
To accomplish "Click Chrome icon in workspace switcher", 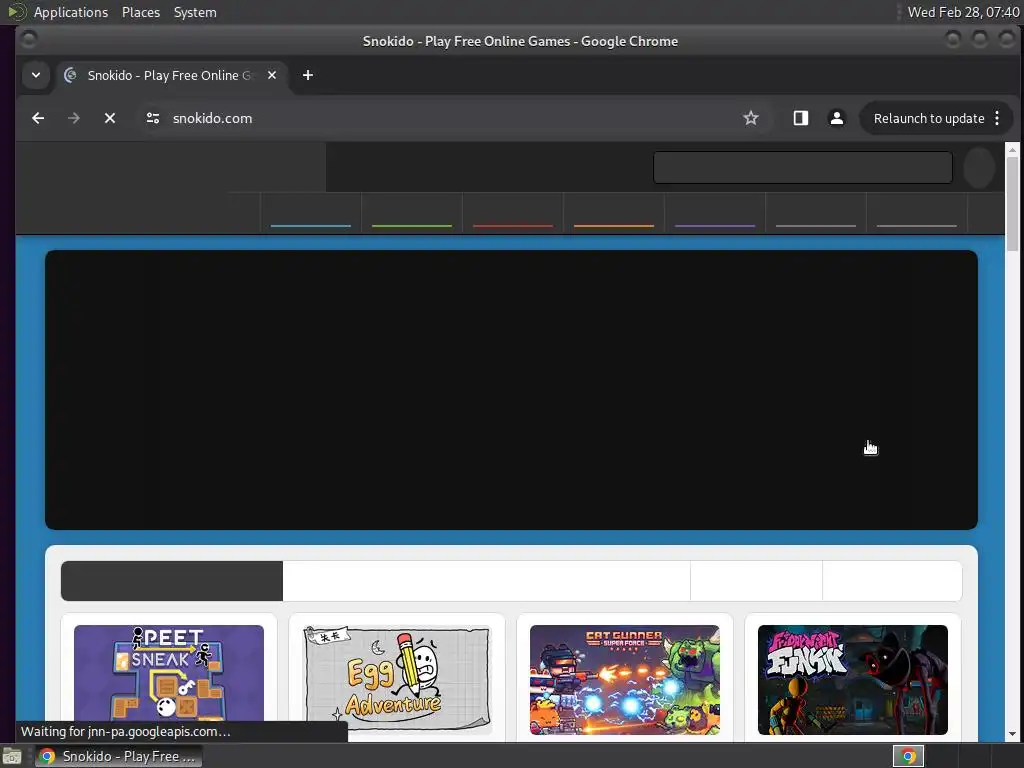I will point(908,756).
